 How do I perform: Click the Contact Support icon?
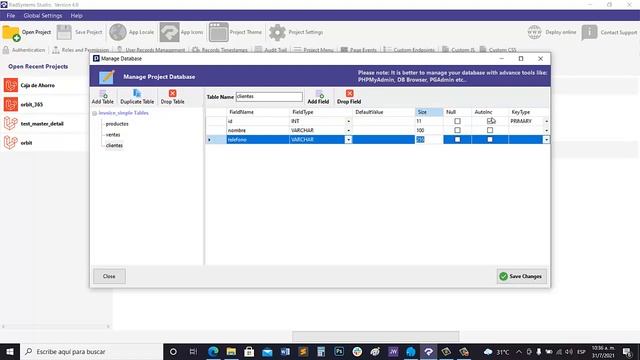[589, 32]
